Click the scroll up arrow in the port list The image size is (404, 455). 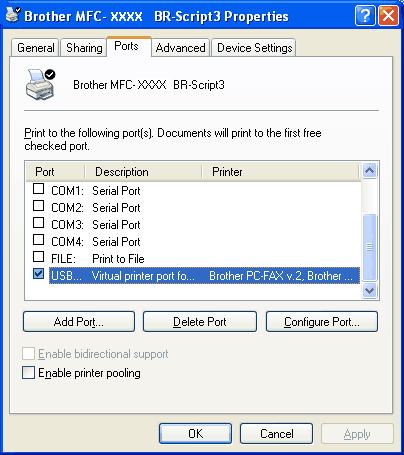pos(369,171)
